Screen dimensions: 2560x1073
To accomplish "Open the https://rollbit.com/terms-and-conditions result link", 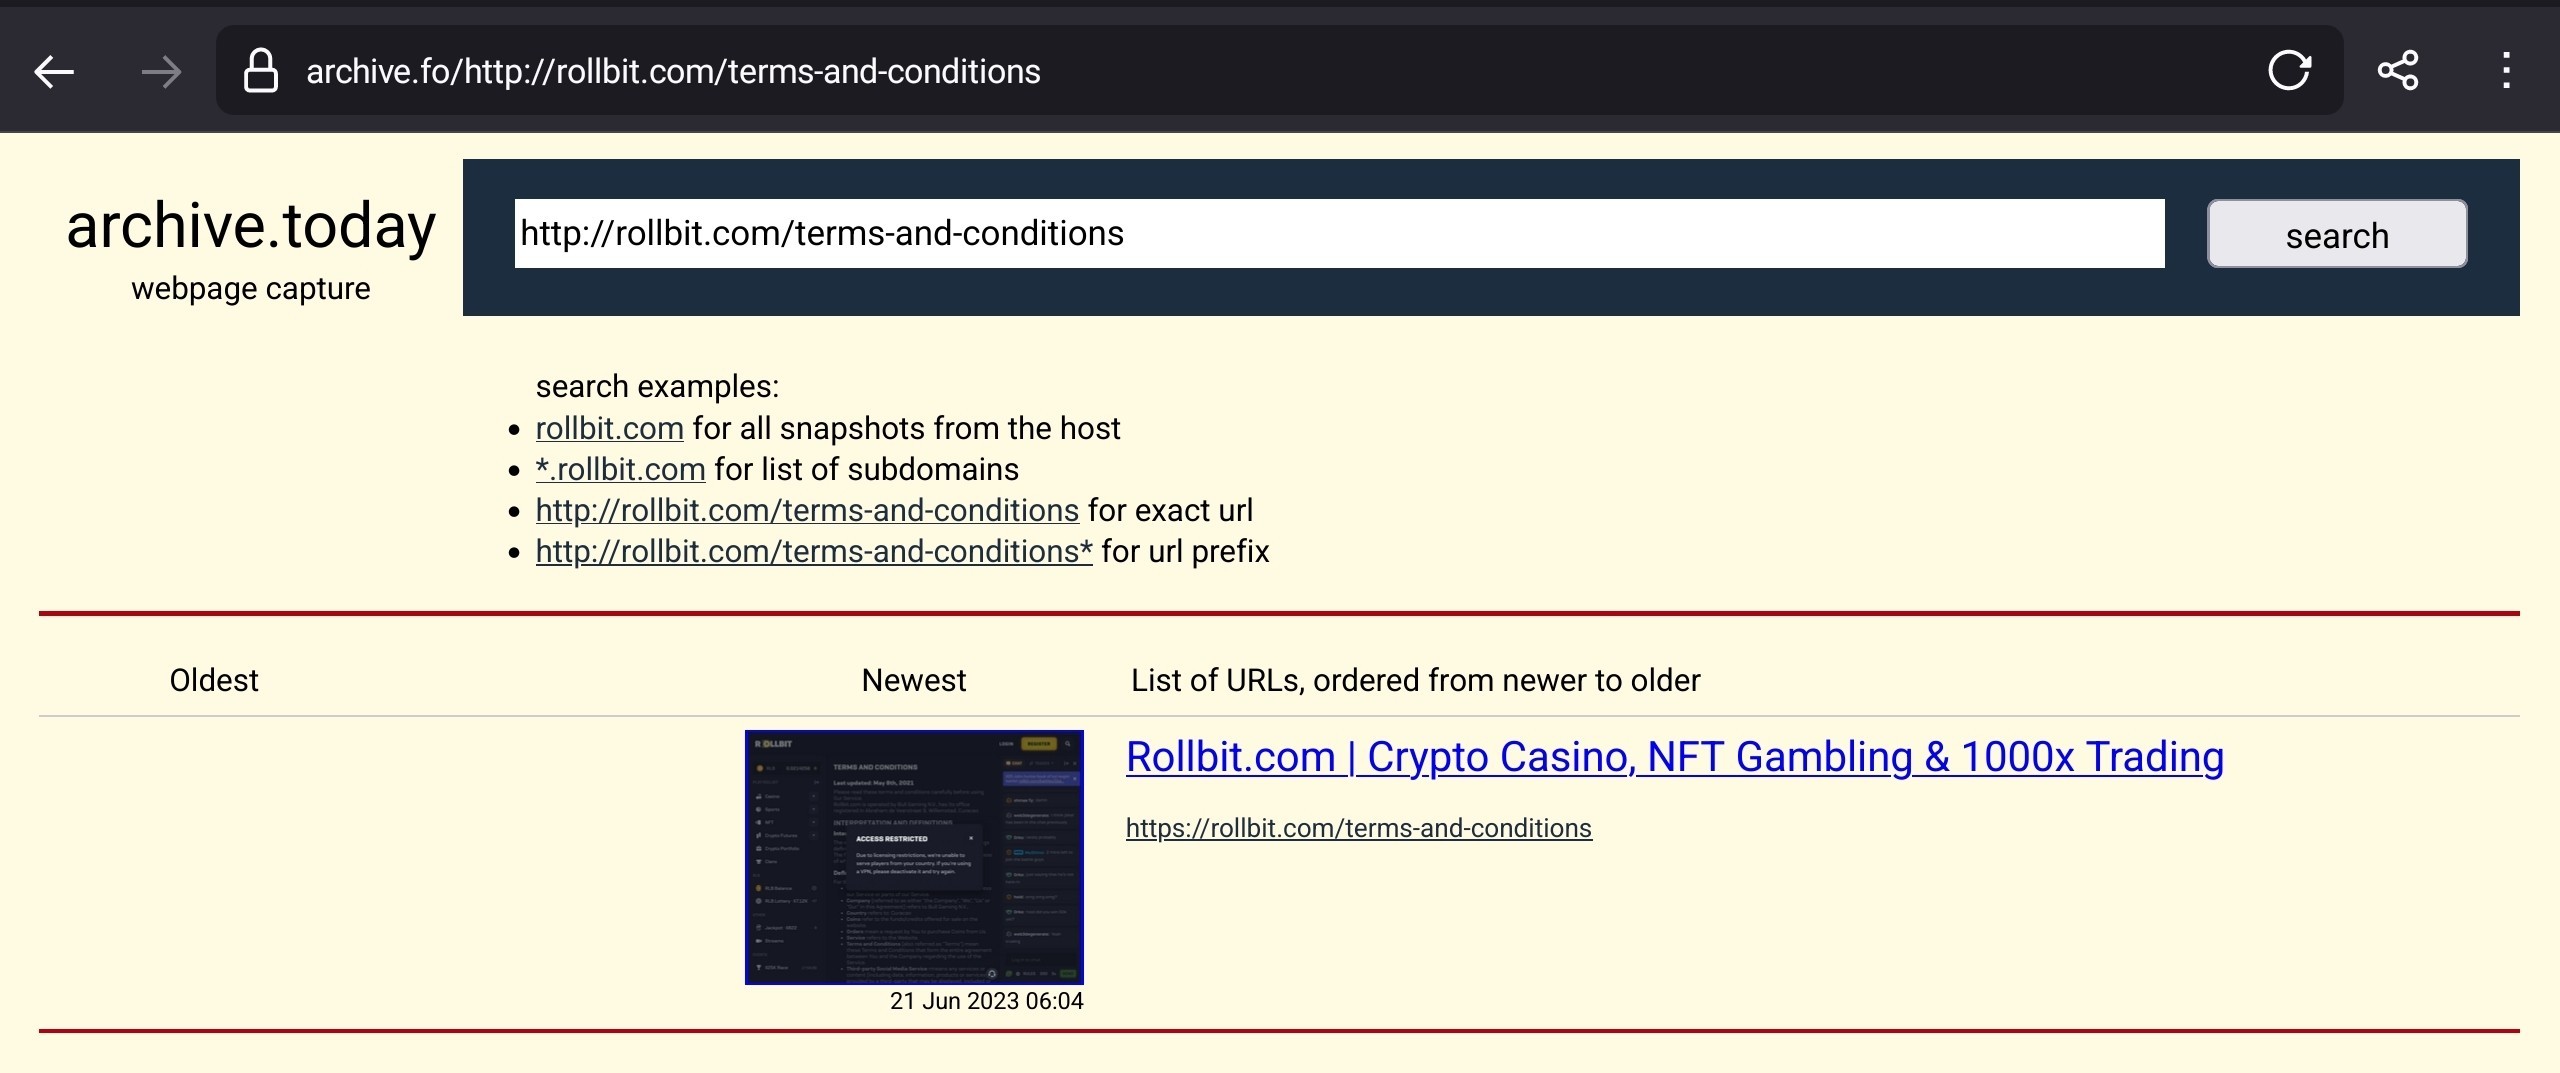I will 1359,828.
